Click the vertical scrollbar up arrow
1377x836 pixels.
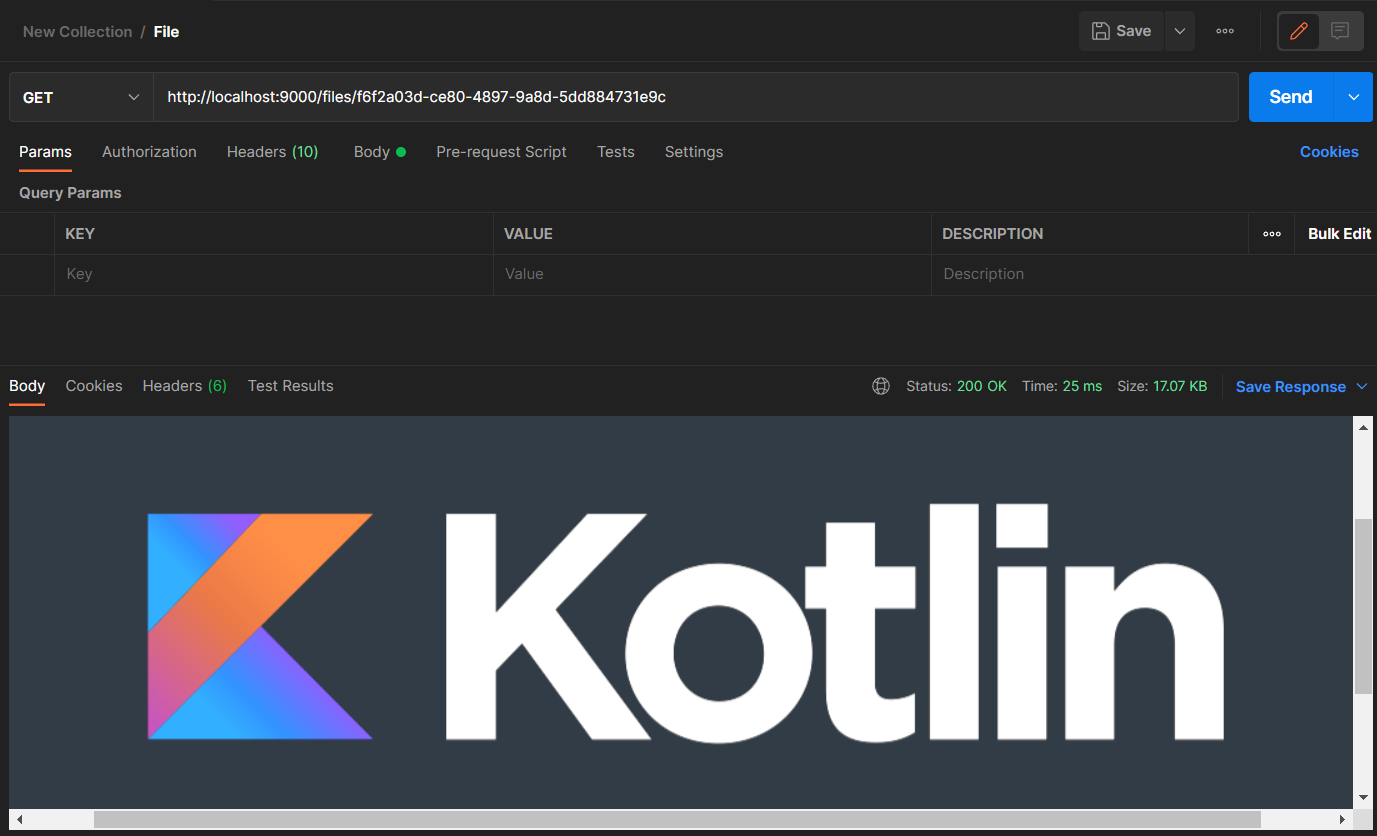click(x=1363, y=427)
